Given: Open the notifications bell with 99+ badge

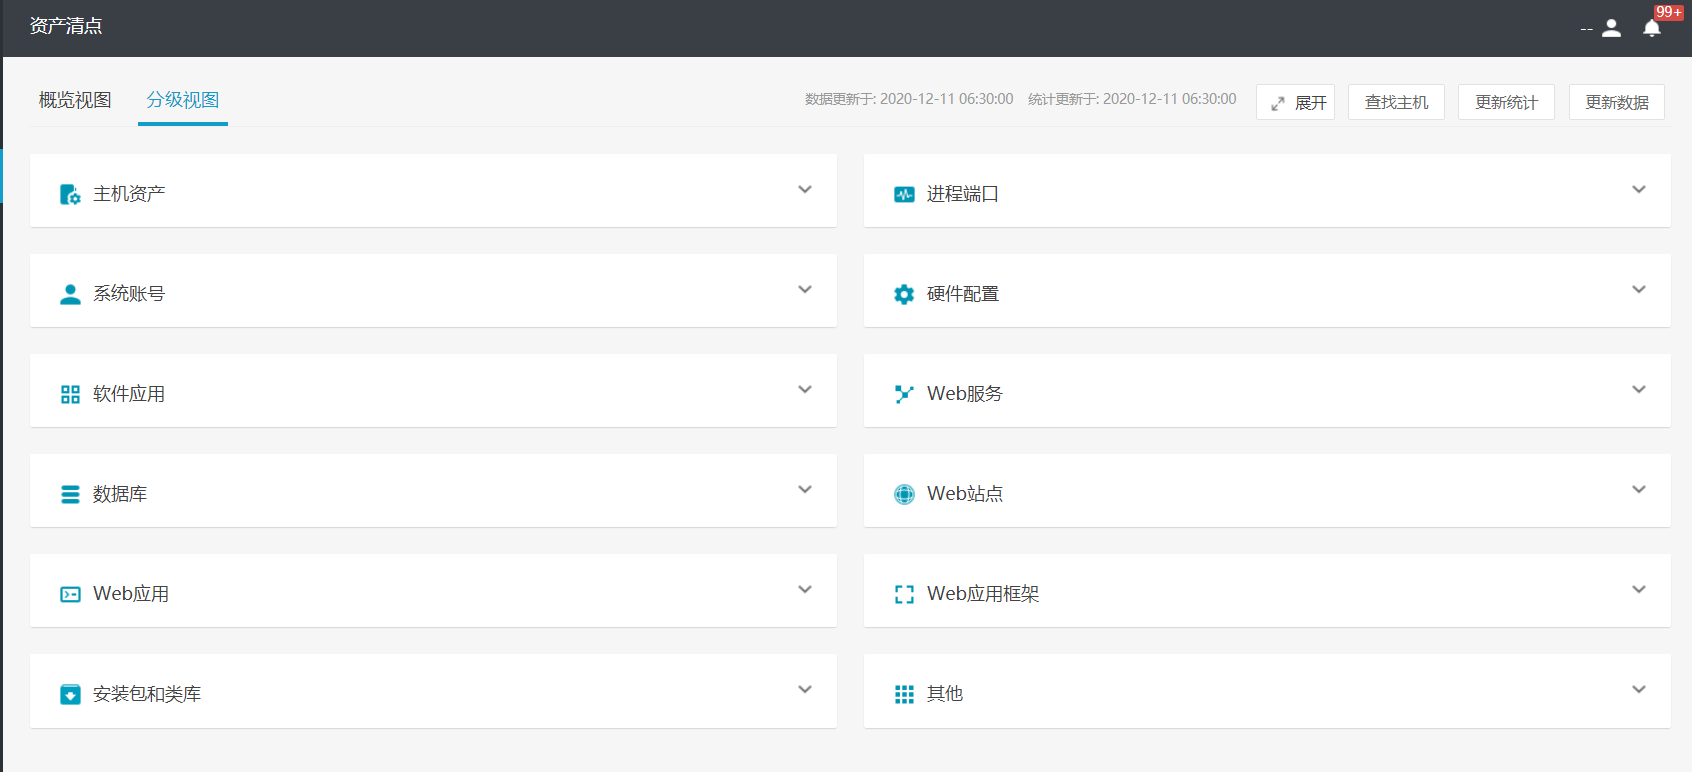Looking at the screenshot, I should pyautogui.click(x=1652, y=28).
